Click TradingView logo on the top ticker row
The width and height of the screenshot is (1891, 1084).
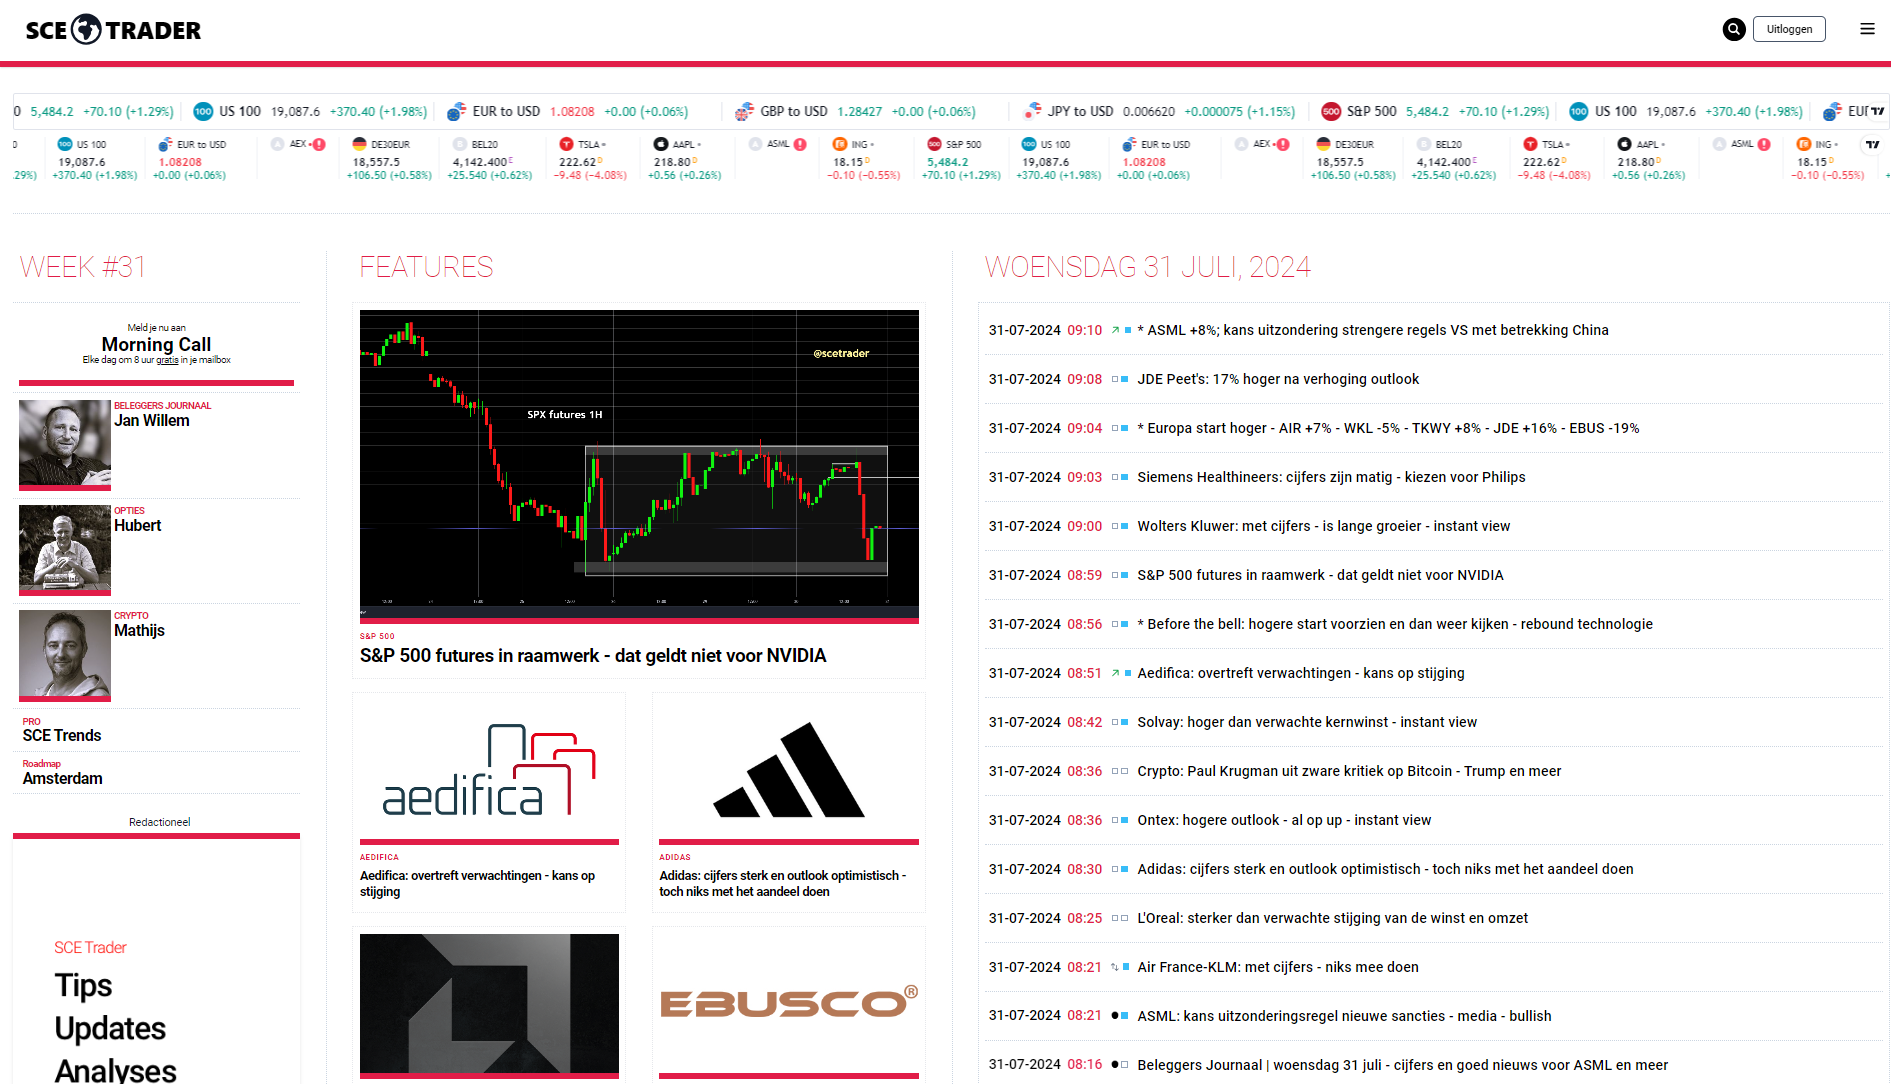[x=1877, y=112]
